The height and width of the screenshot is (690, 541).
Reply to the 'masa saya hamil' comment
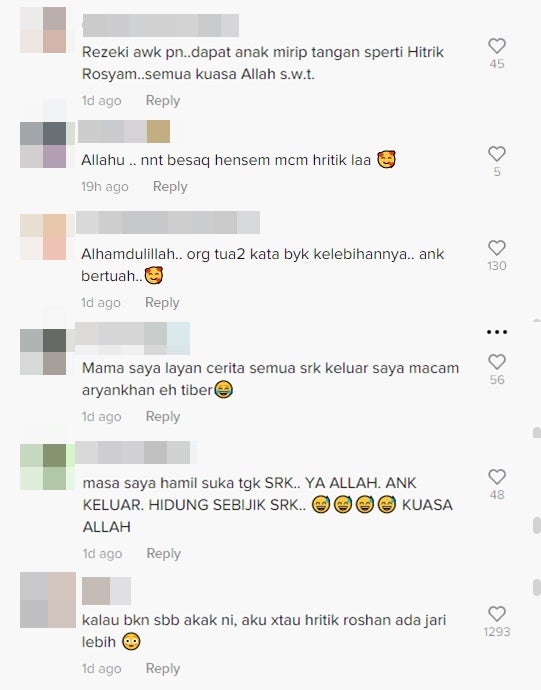tap(163, 553)
